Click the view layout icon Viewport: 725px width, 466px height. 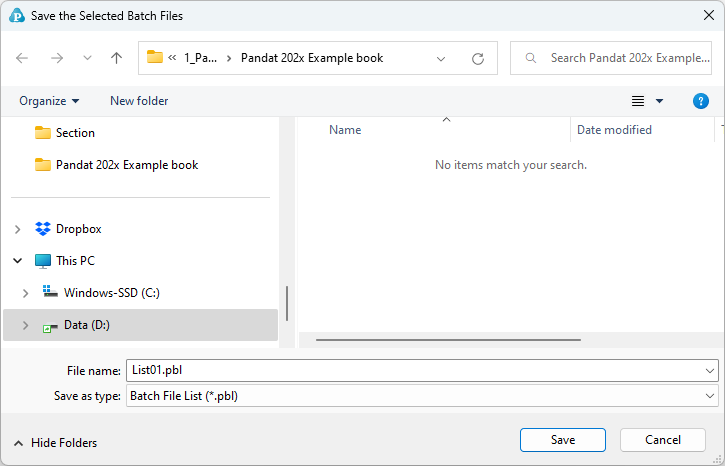pos(638,101)
